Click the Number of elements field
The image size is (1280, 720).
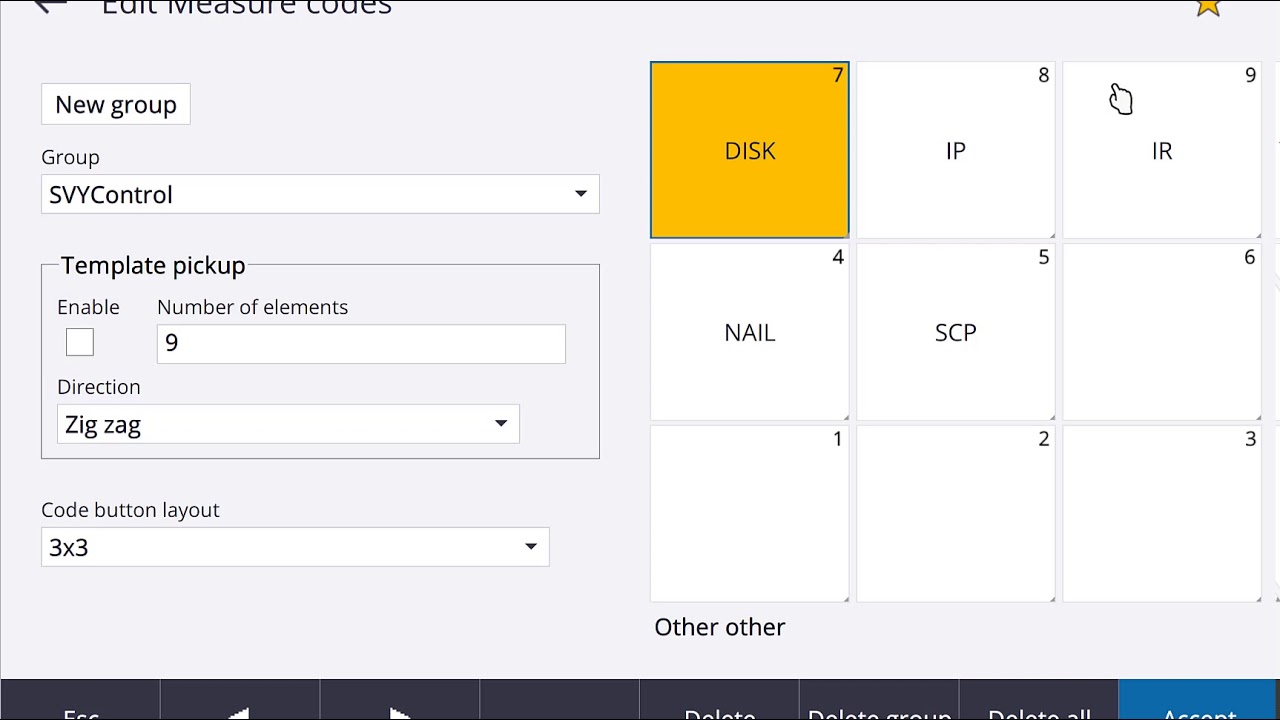pos(361,343)
